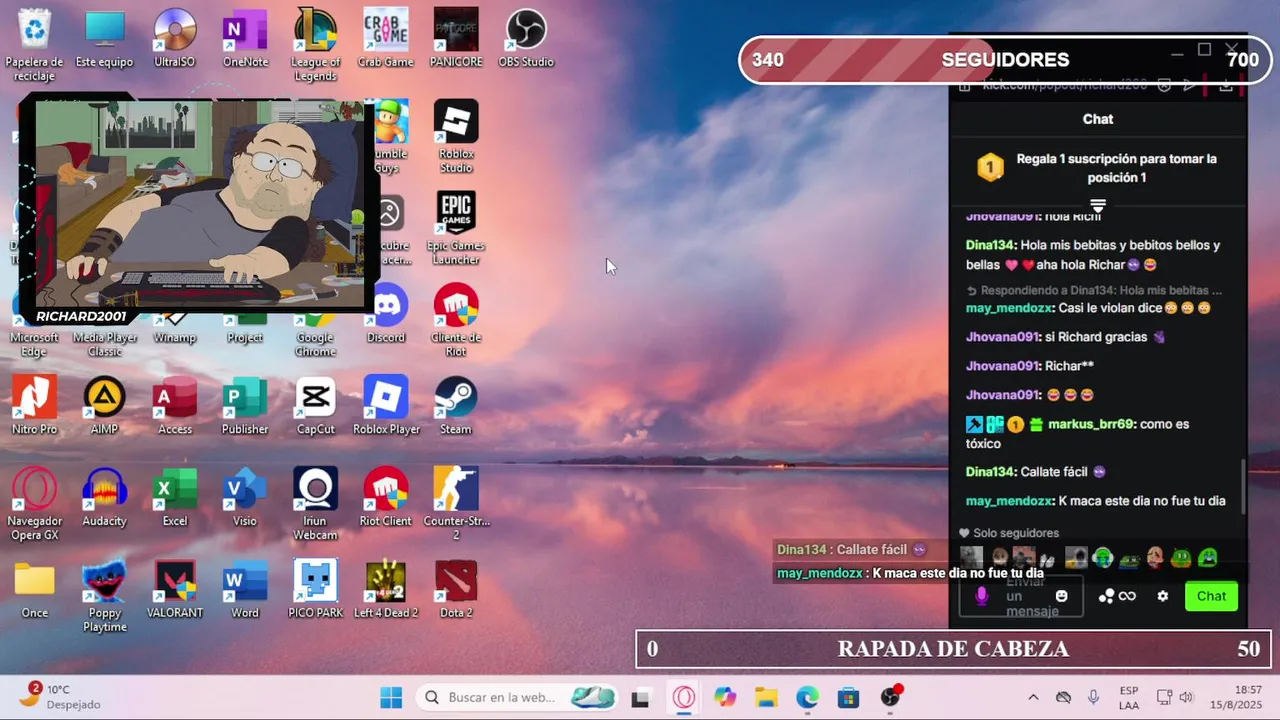Click the gold position 1 badge
The width and height of the screenshot is (1280, 720).
[x=990, y=167]
